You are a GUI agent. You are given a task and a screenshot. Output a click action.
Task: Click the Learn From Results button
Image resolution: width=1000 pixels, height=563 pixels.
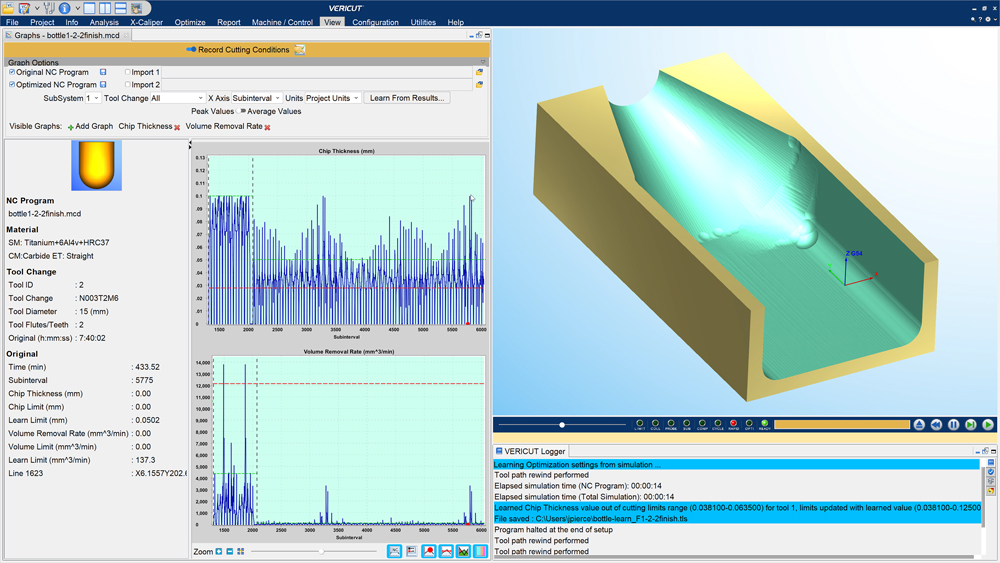tap(407, 98)
